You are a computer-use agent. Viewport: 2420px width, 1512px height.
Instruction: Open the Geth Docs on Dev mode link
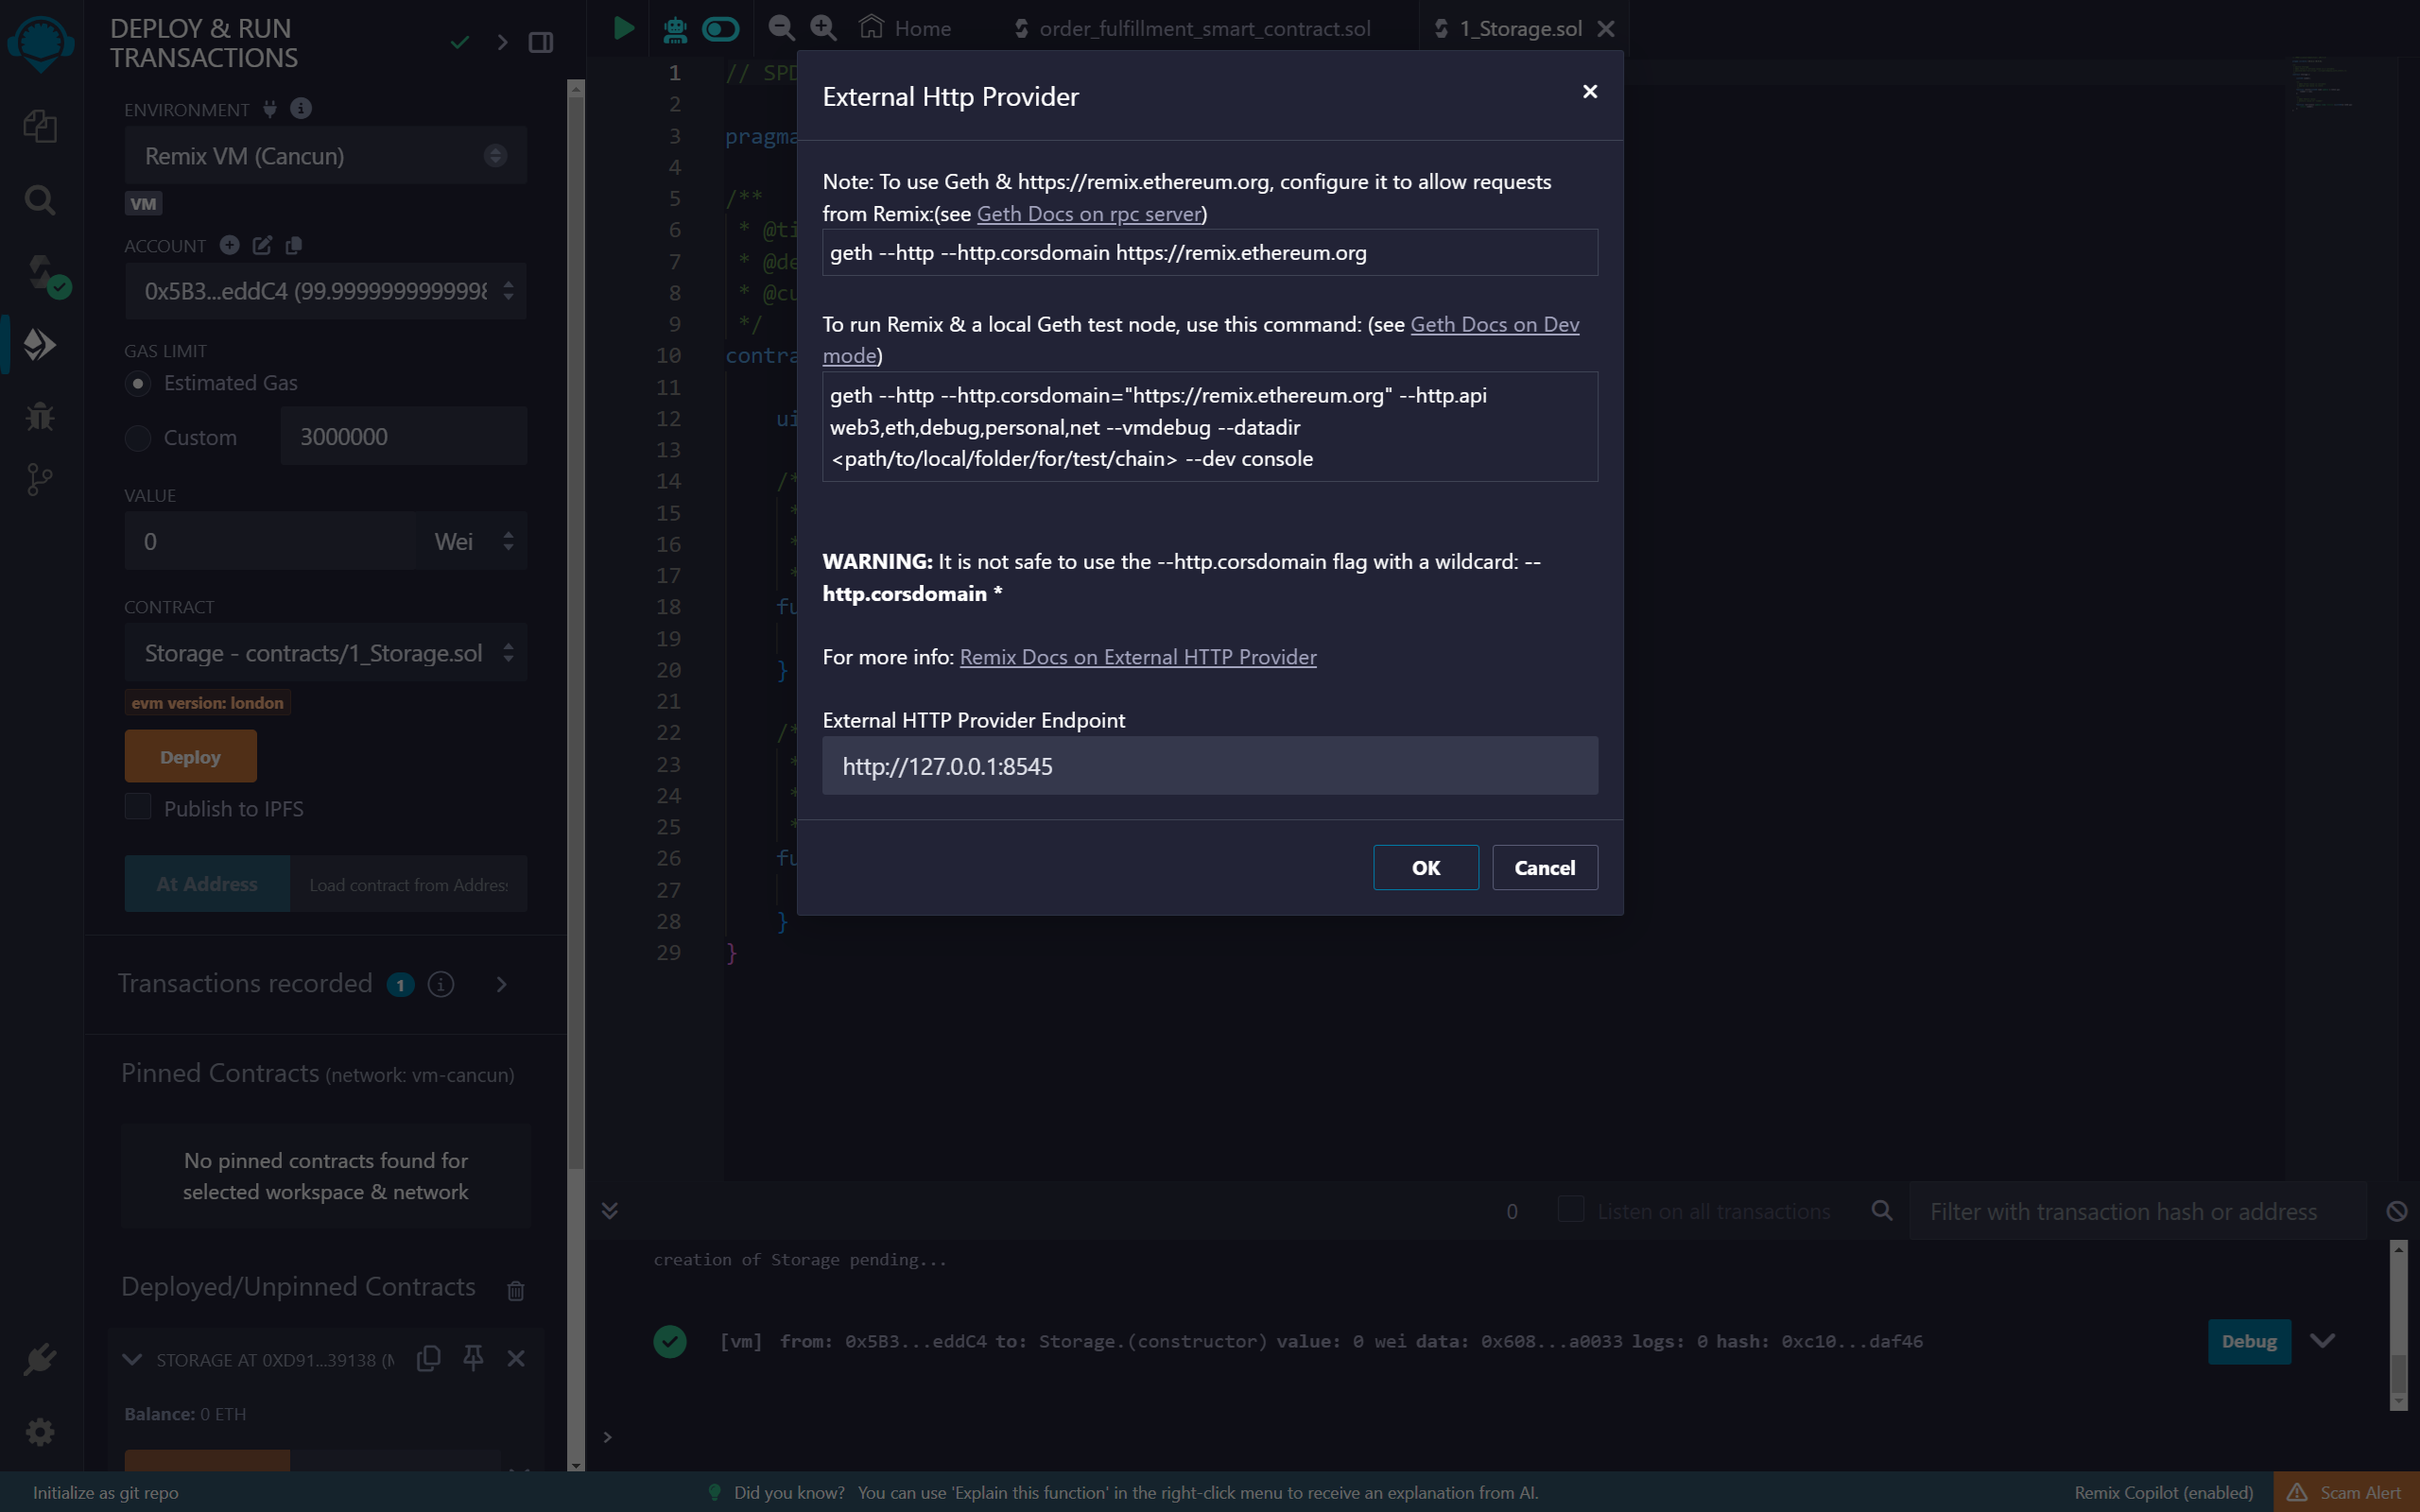1494,324
